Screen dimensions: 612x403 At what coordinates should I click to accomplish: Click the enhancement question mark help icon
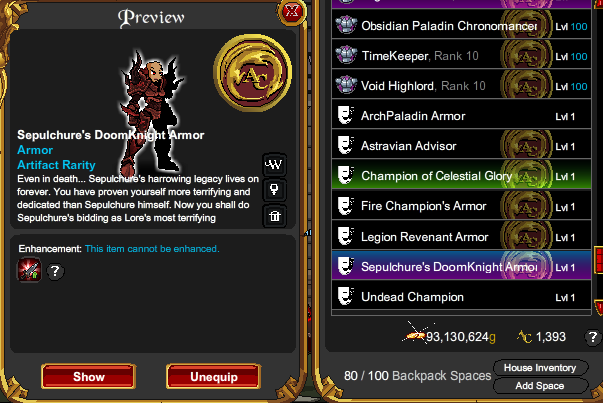tap(55, 271)
